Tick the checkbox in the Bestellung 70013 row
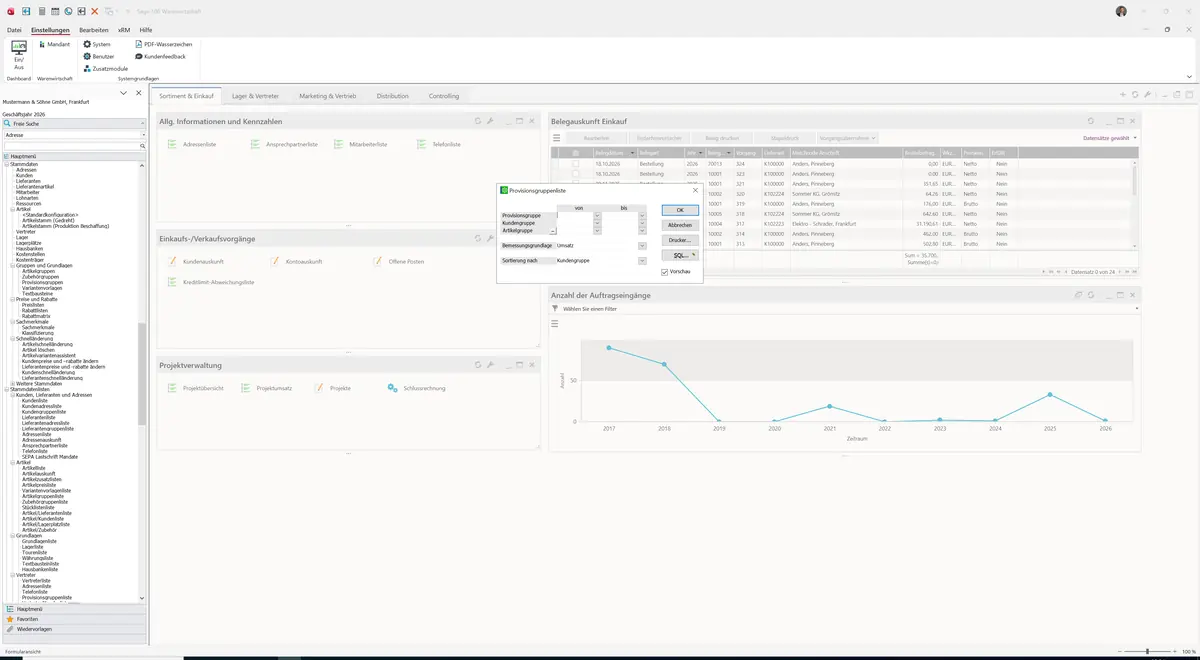The height and width of the screenshot is (660, 1200). click(x=575, y=163)
